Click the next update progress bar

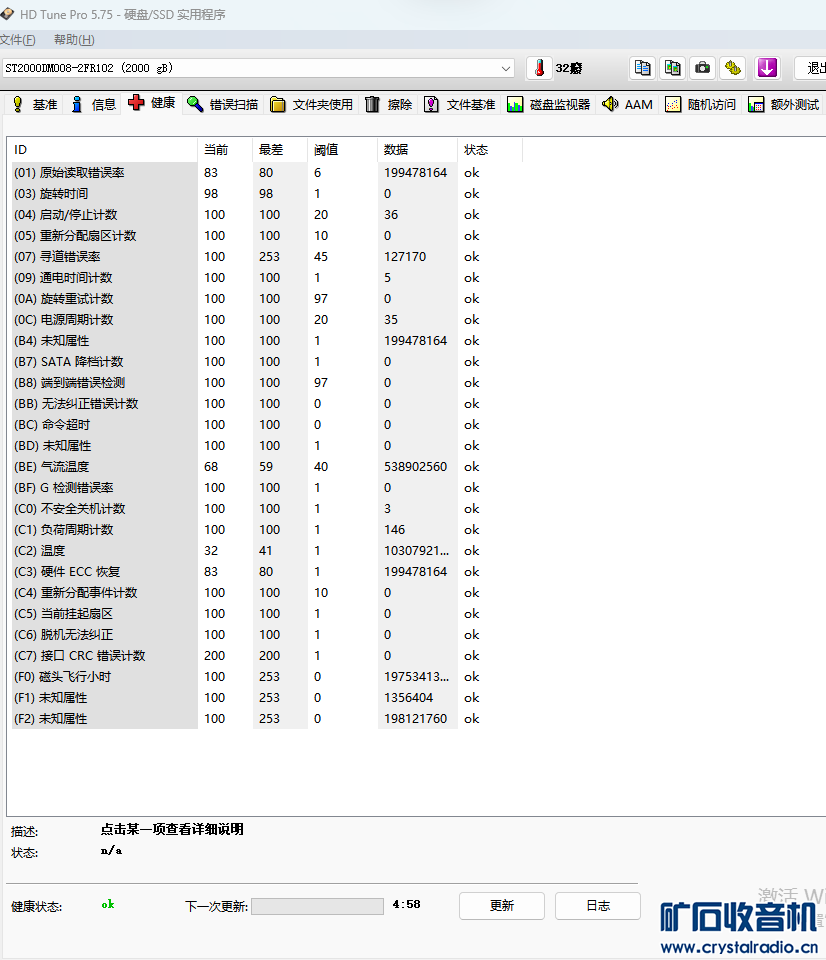[x=317, y=906]
